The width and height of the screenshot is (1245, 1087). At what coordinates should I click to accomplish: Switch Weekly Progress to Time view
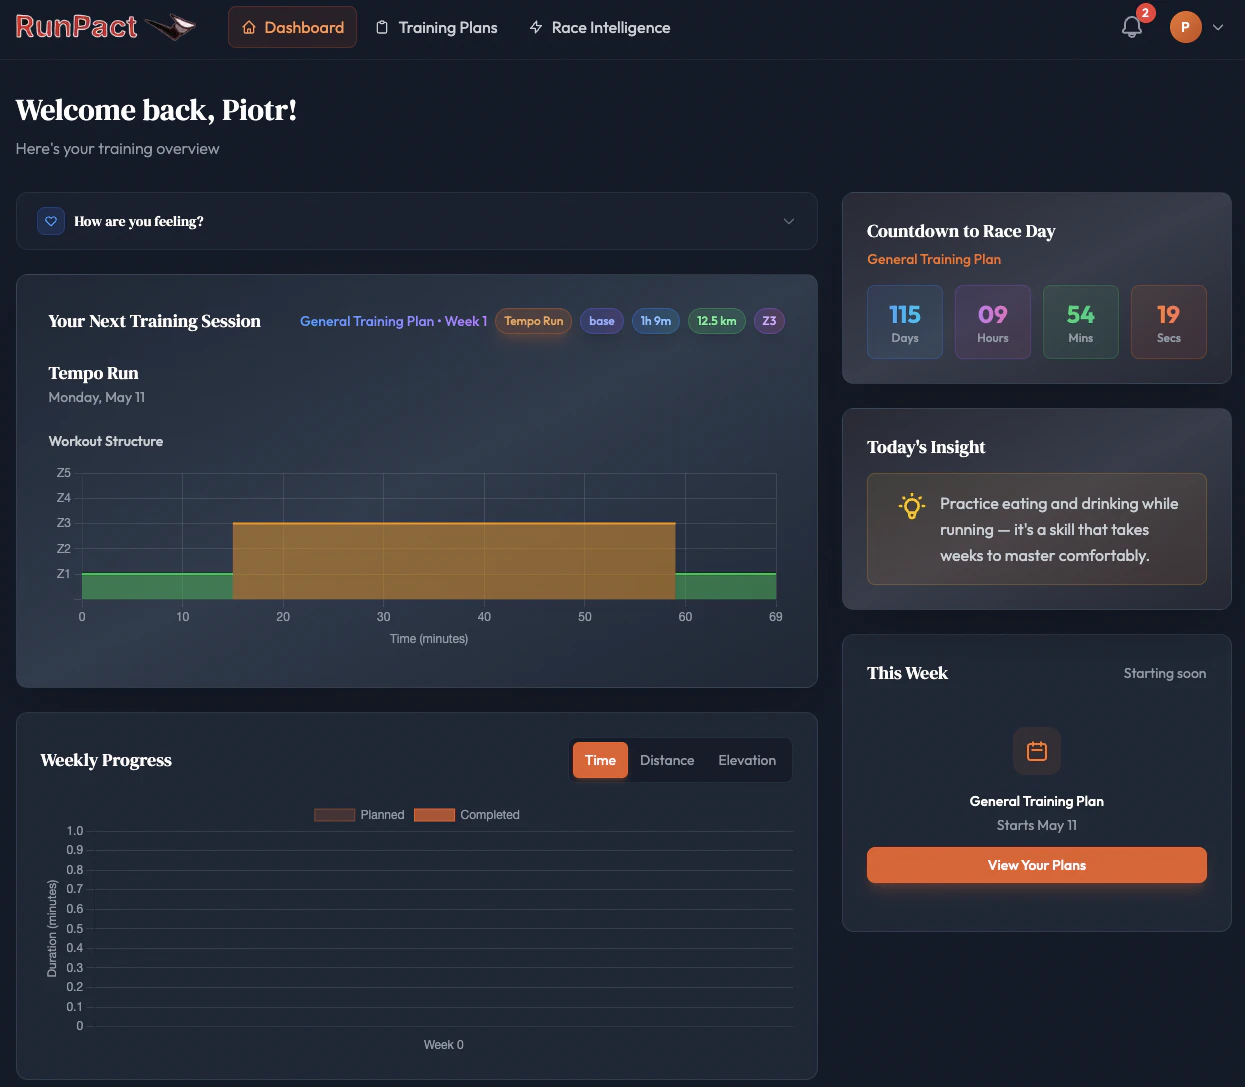[x=600, y=760]
